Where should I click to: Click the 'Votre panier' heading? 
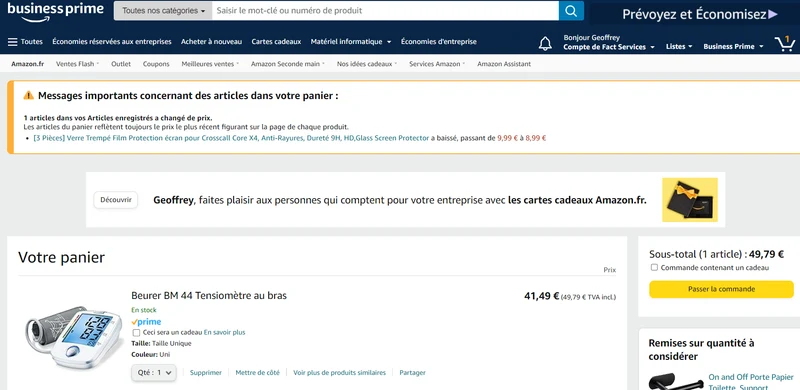61,257
